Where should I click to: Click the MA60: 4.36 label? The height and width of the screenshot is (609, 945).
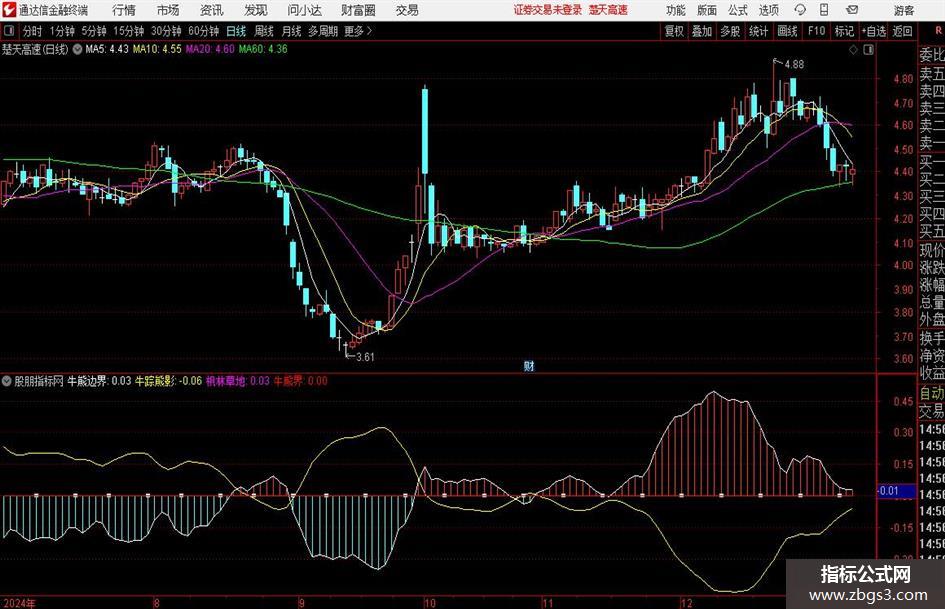click(263, 49)
